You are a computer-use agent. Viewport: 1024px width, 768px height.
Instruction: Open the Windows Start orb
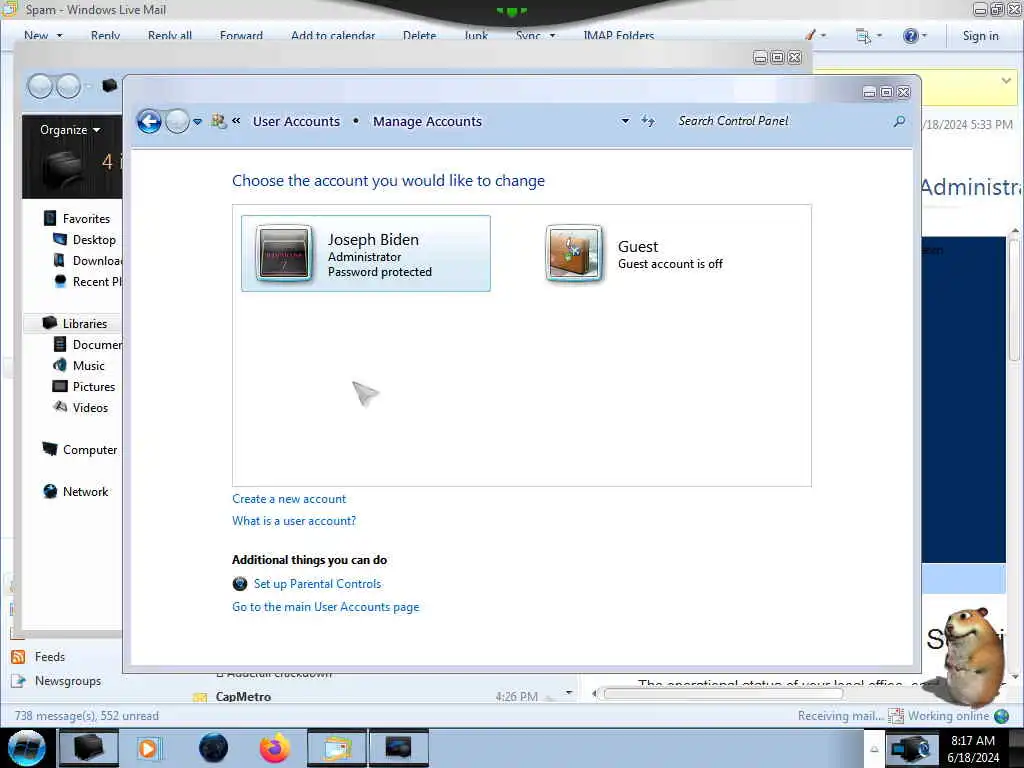(x=27, y=748)
